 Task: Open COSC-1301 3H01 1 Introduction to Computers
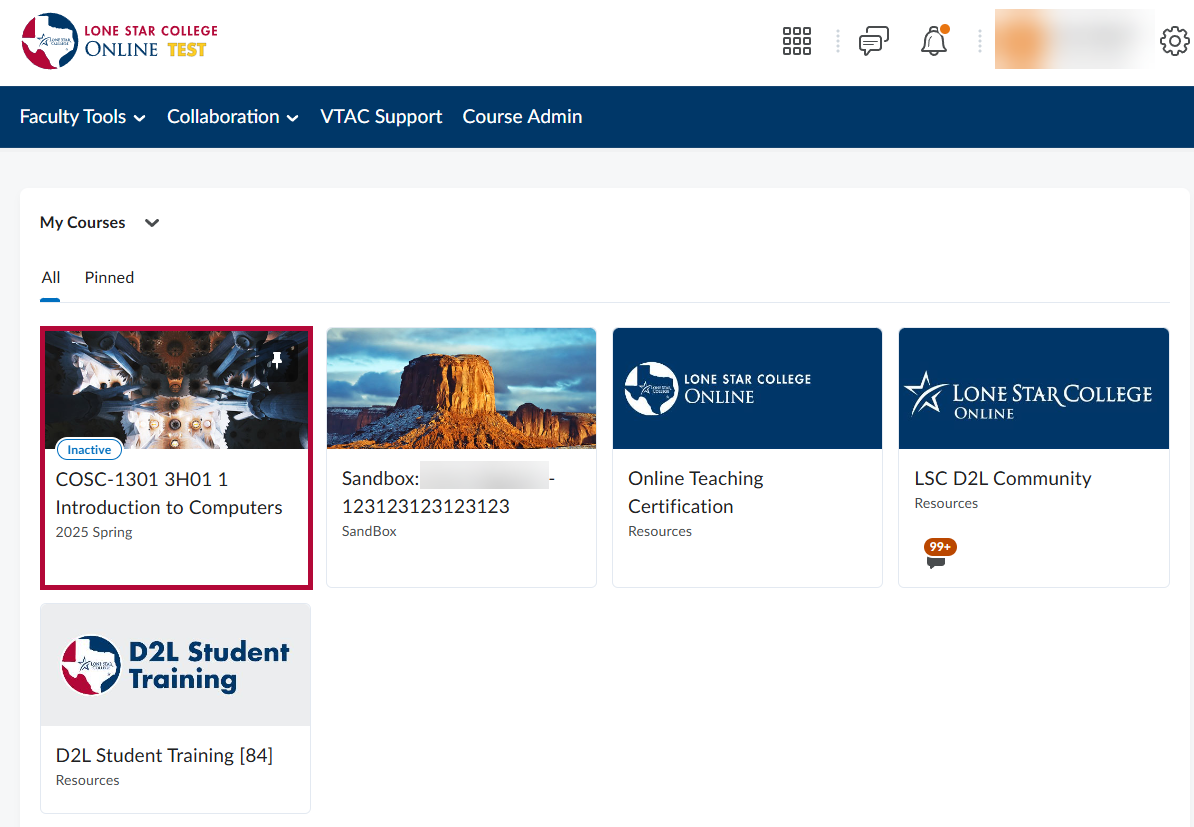coord(169,493)
